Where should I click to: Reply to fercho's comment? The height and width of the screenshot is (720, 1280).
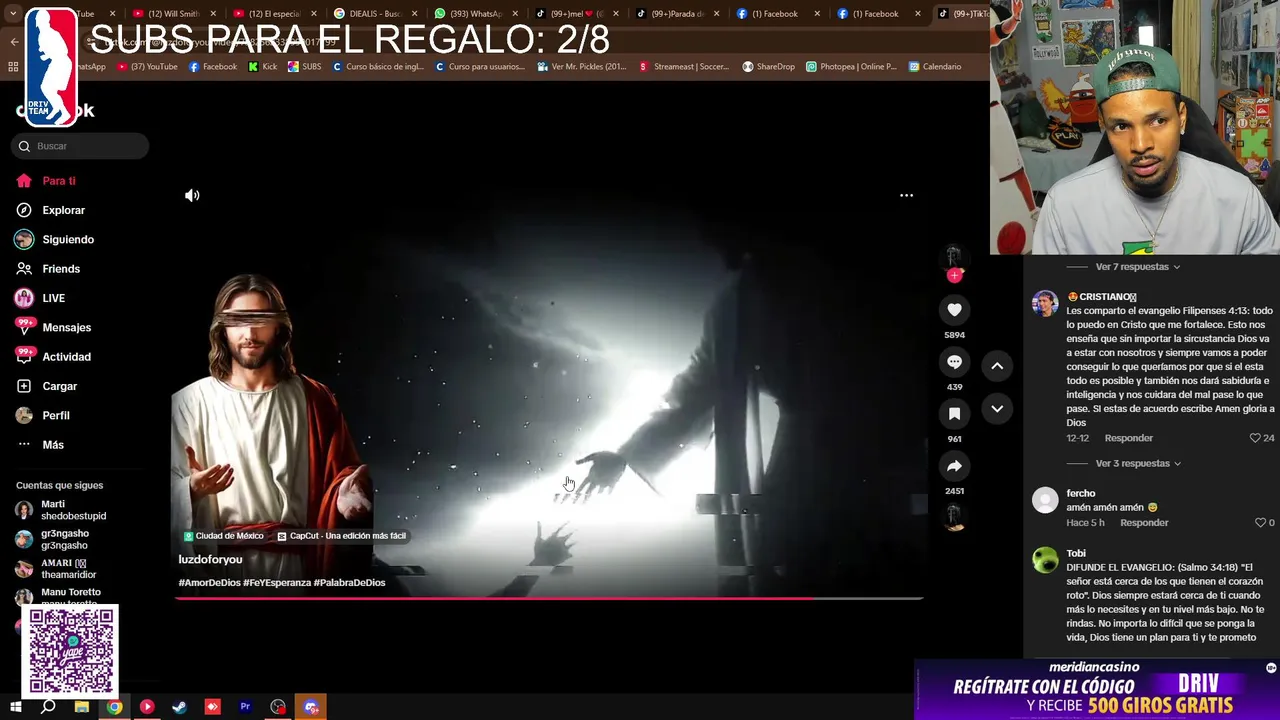1144,523
